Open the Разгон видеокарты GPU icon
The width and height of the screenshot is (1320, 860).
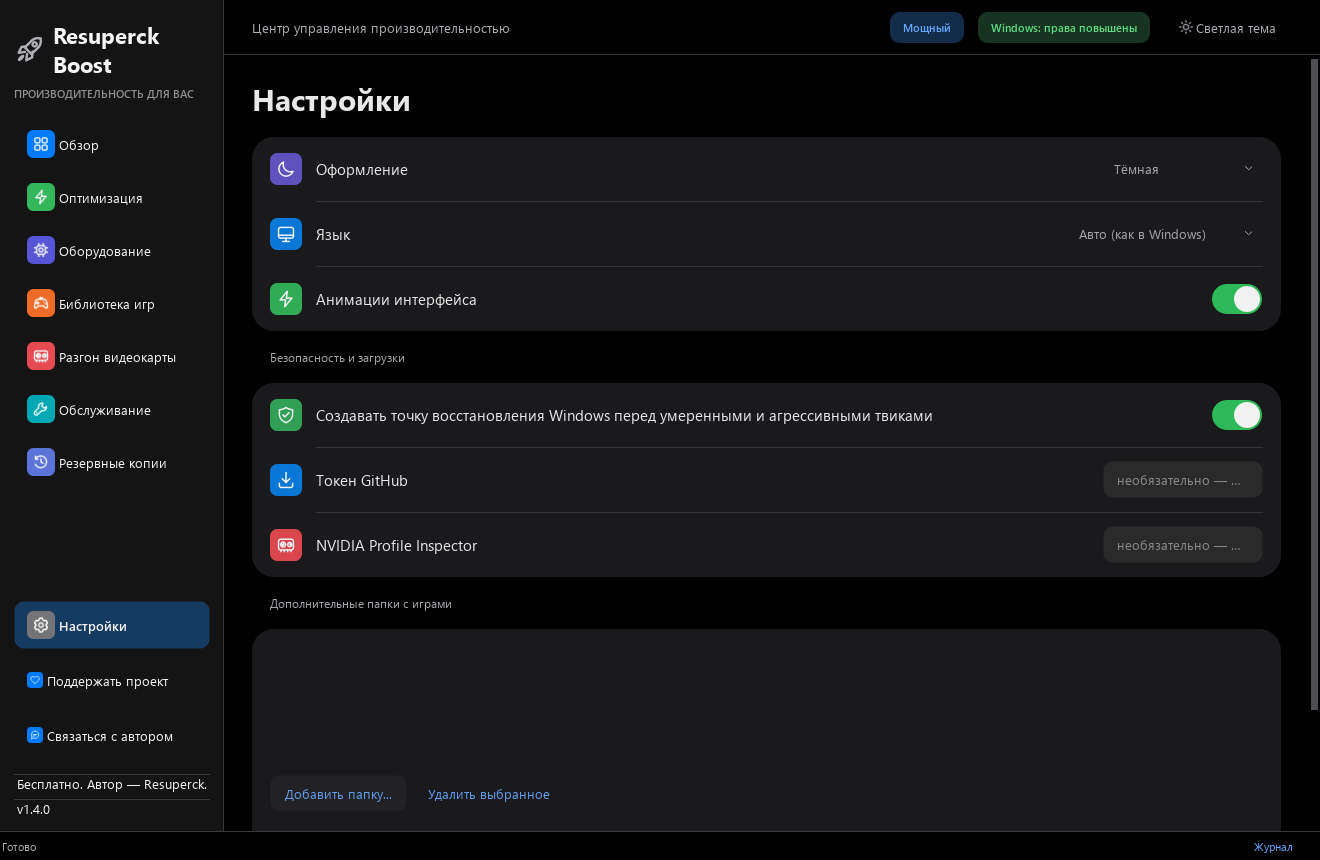click(x=41, y=357)
